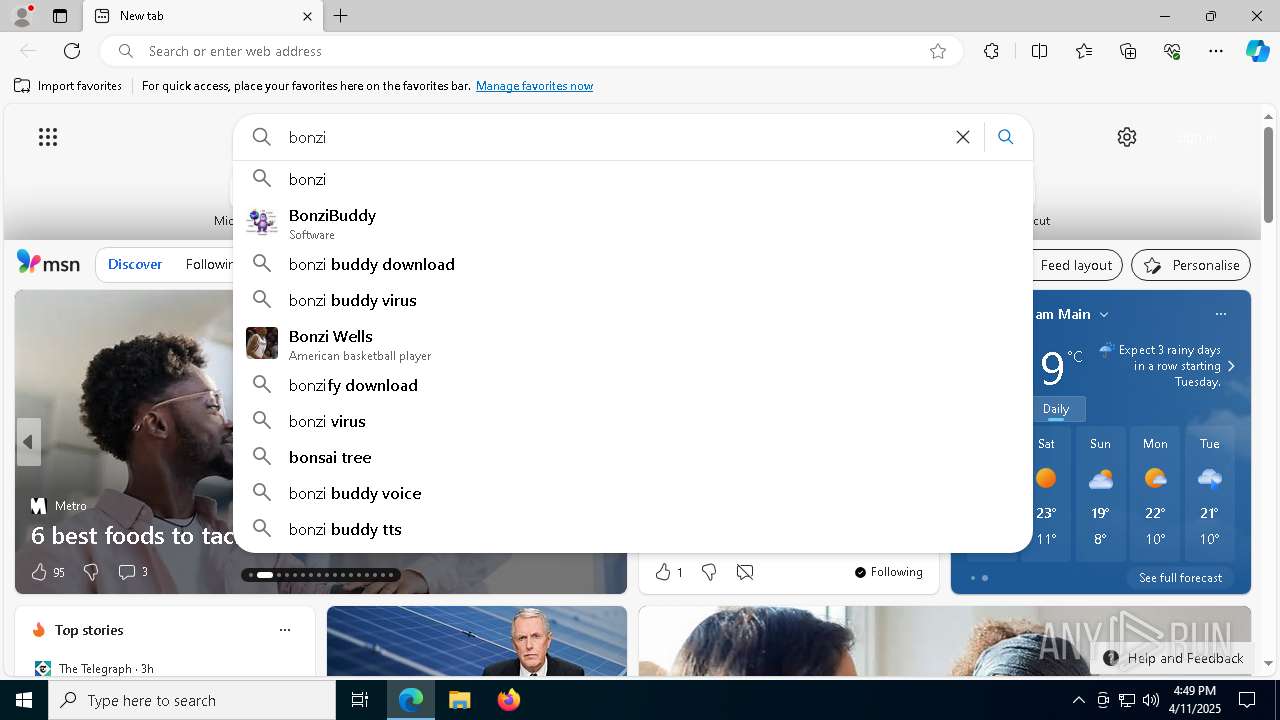Open Top stories more options

(x=285, y=630)
